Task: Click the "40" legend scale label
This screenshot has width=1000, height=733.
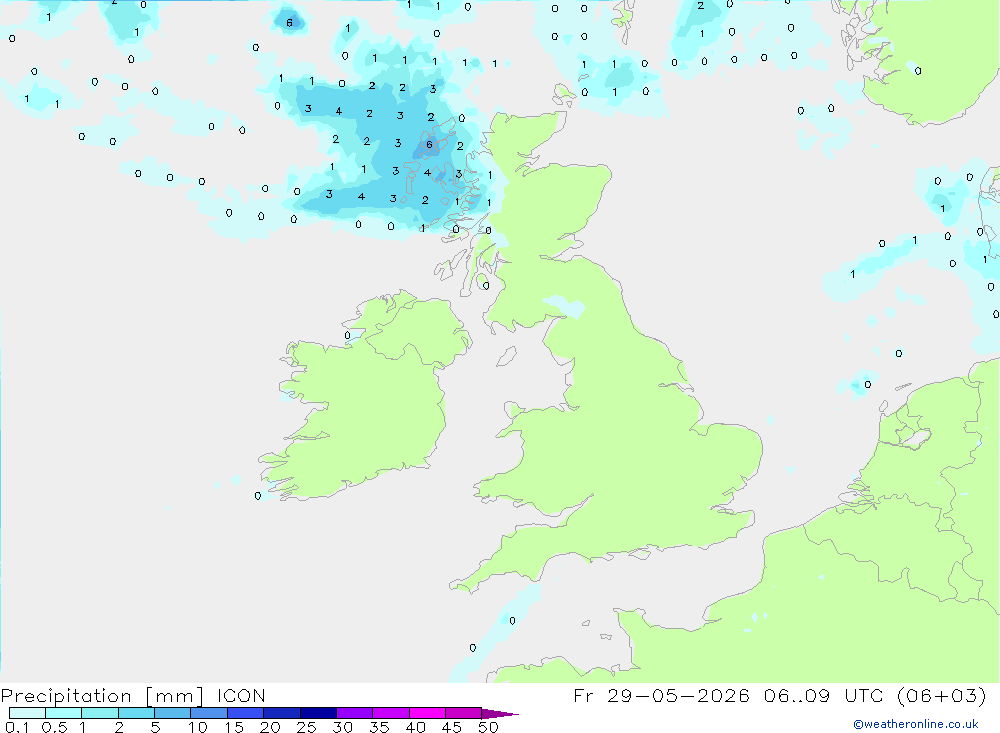Action: pos(415,727)
